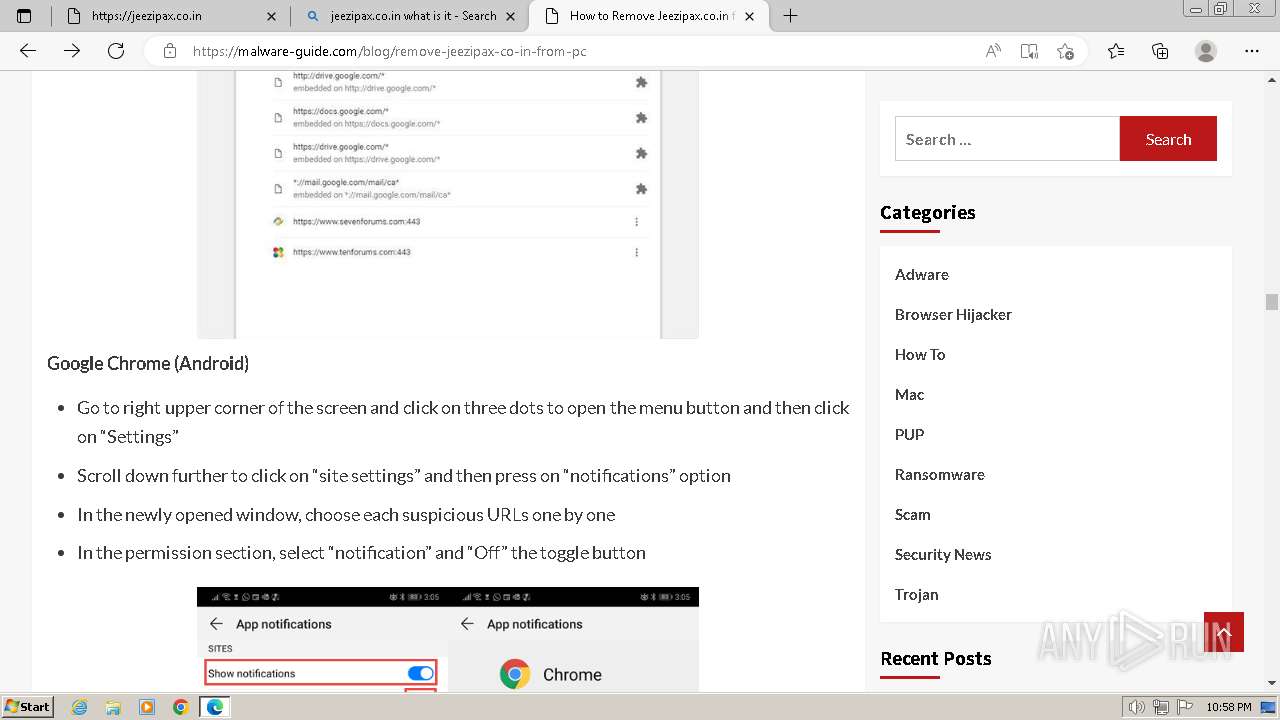This screenshot has height=720, width=1280.
Task: Open the Ransomware category
Action: click(x=940, y=474)
